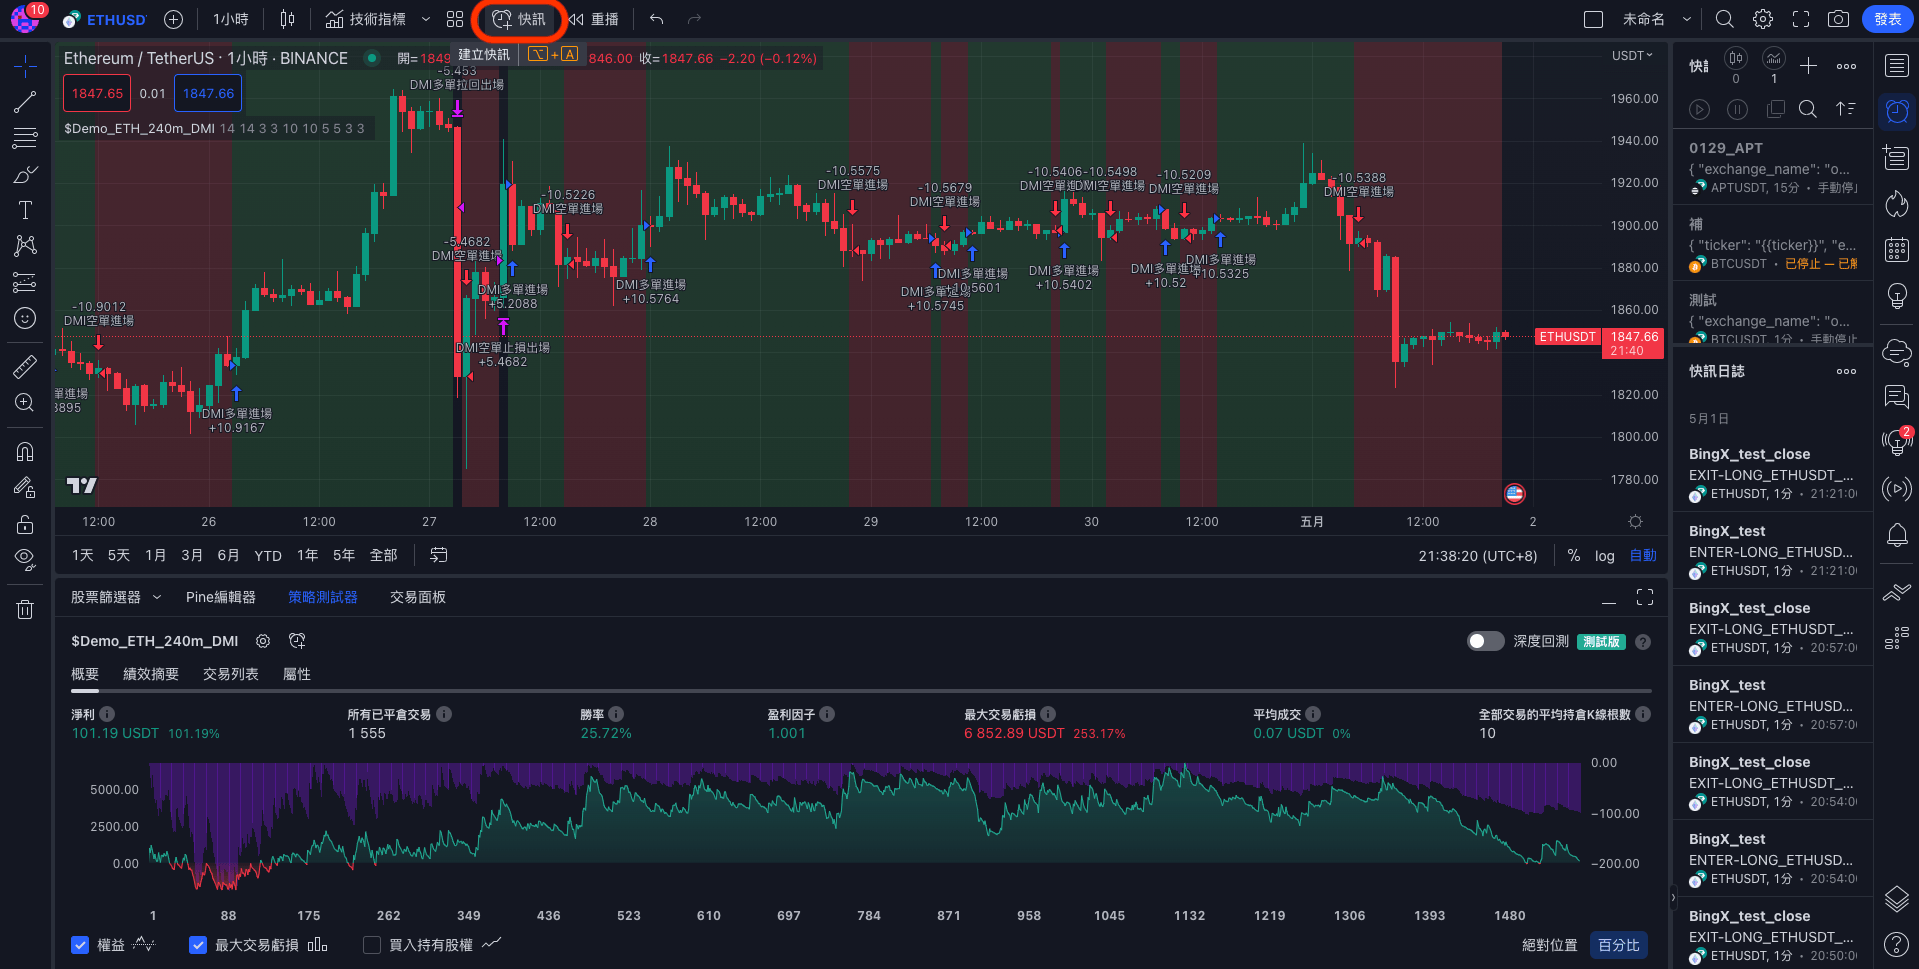Open the Alert button in top toolbar
1919x969 pixels.
pos(519,19)
